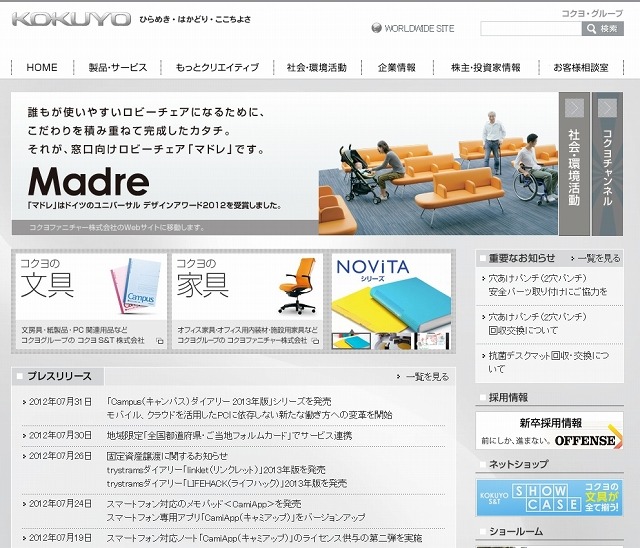Open スマートフォン専用アプリ CamiApp バージョンアップ release
The image size is (640, 548).
236,517
